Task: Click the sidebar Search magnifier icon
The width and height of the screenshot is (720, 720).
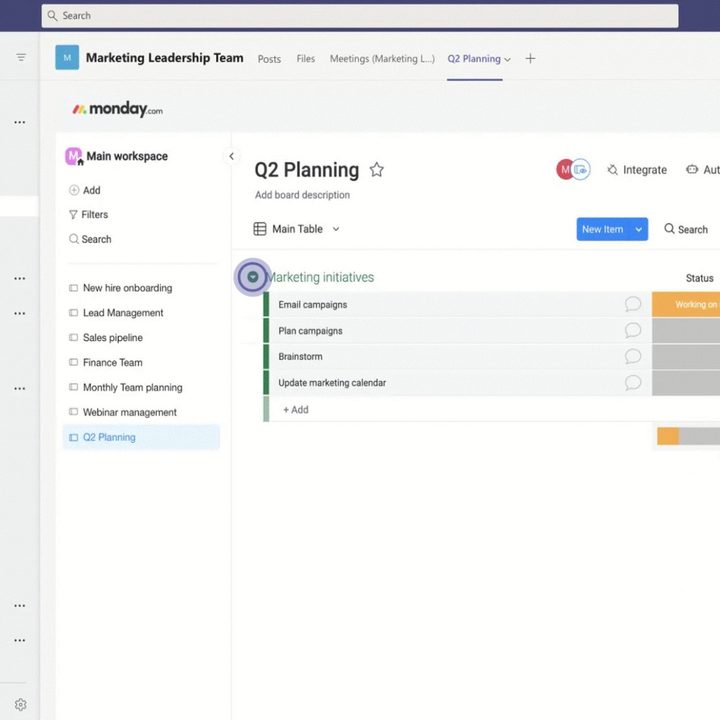Action: [x=74, y=239]
